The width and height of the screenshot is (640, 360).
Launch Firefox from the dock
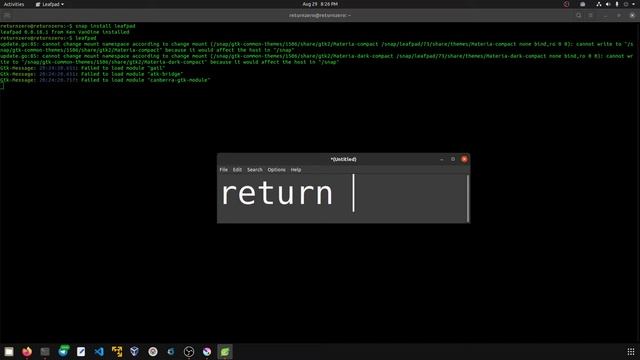coord(27,351)
